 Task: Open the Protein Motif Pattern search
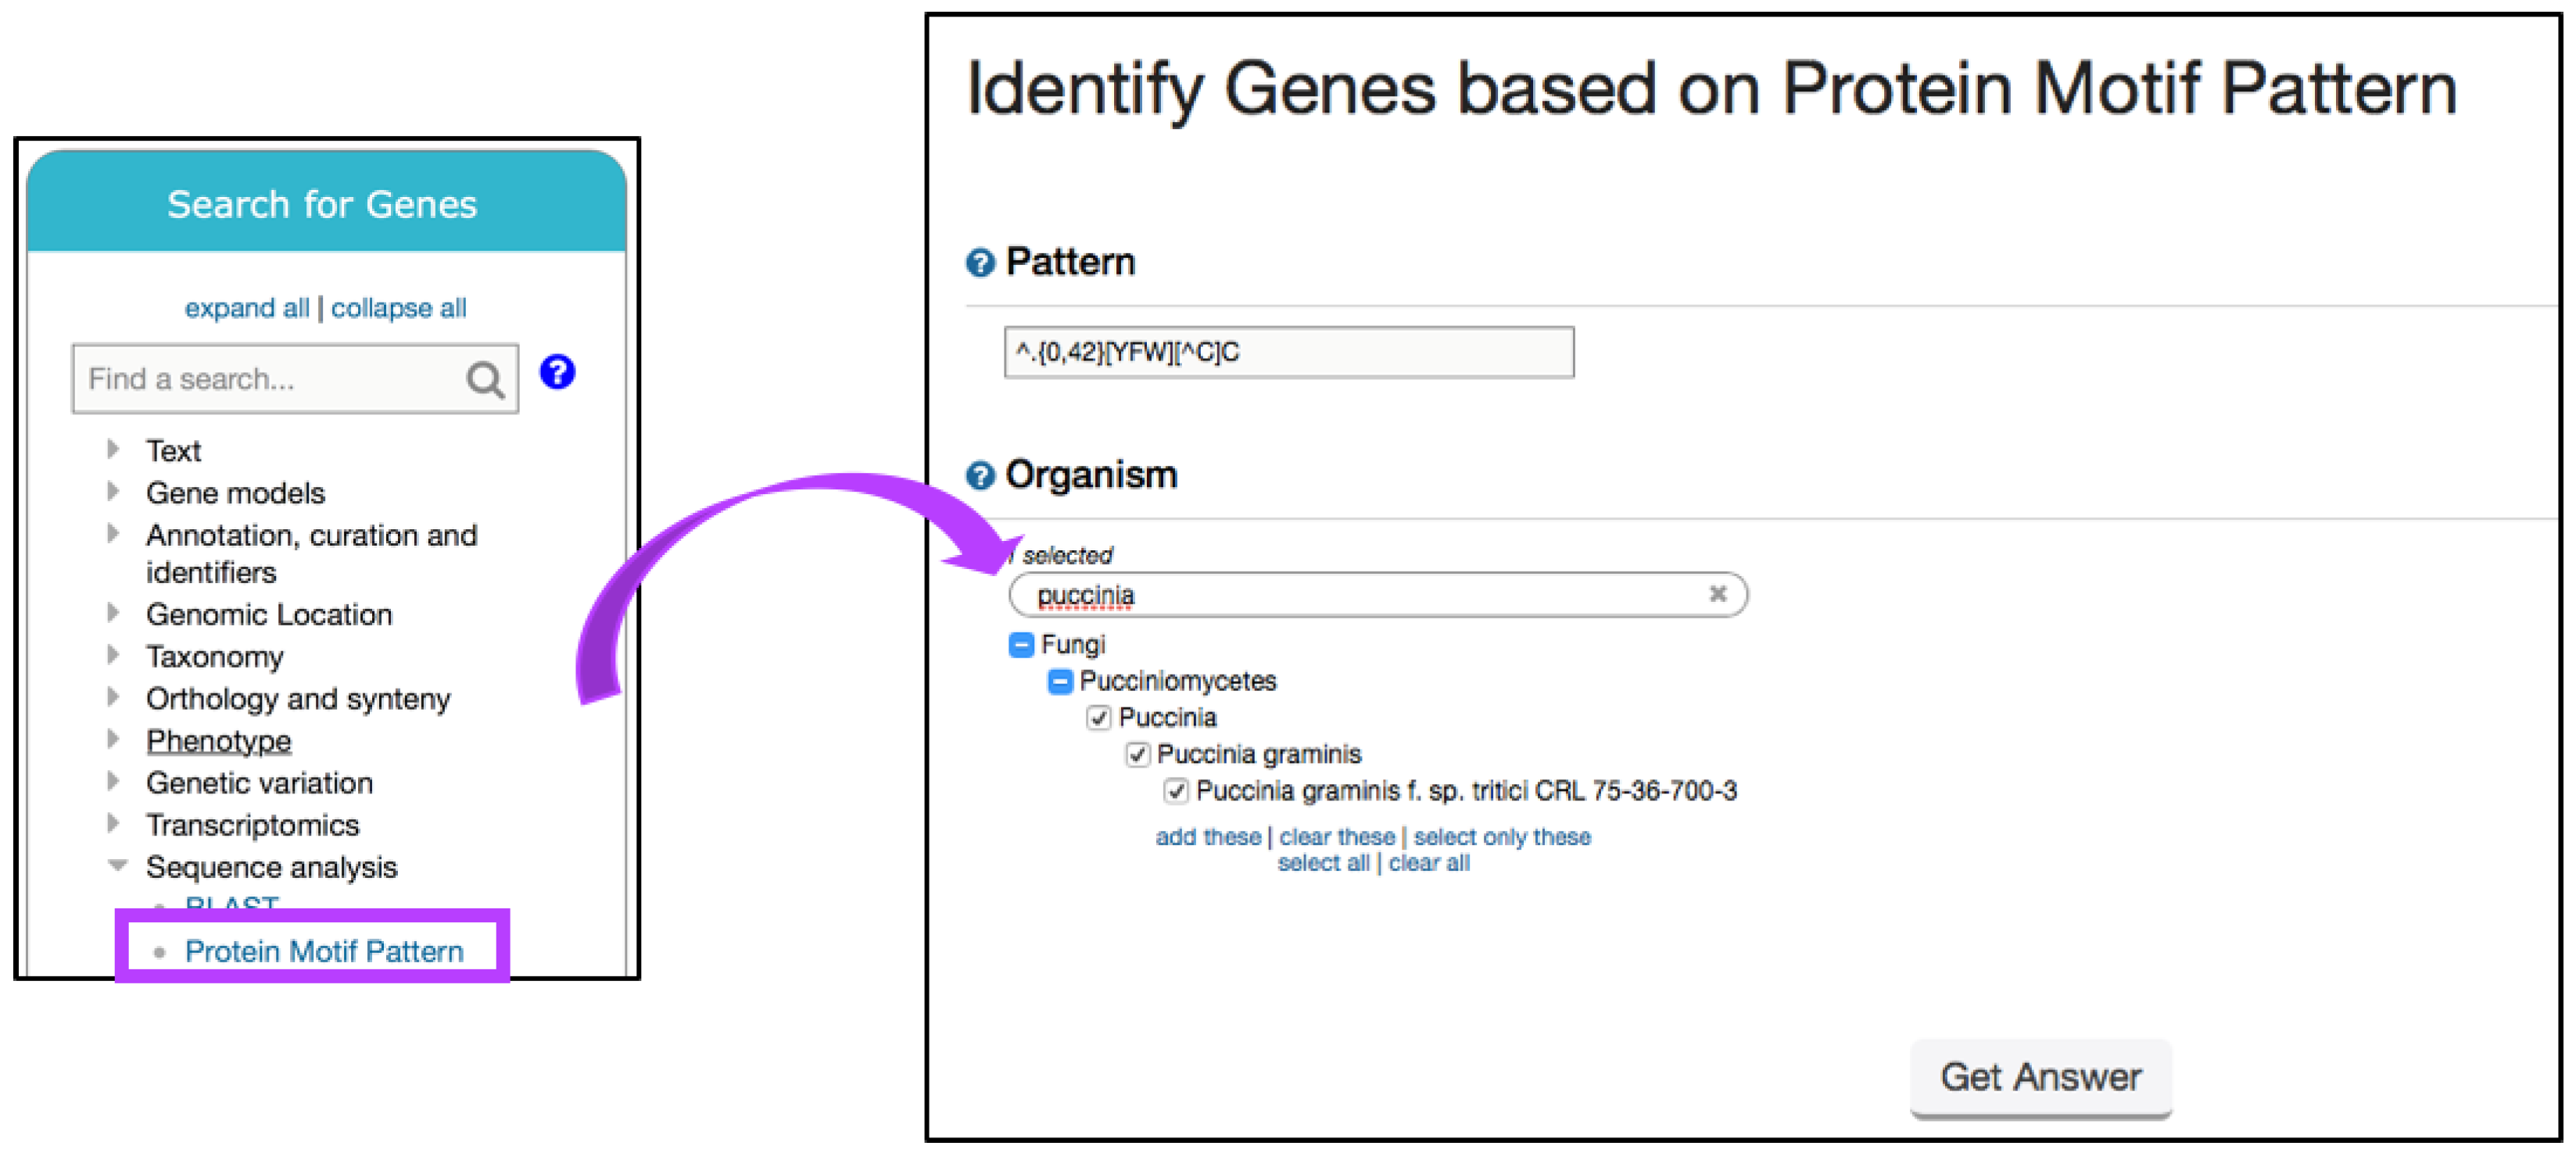(324, 951)
